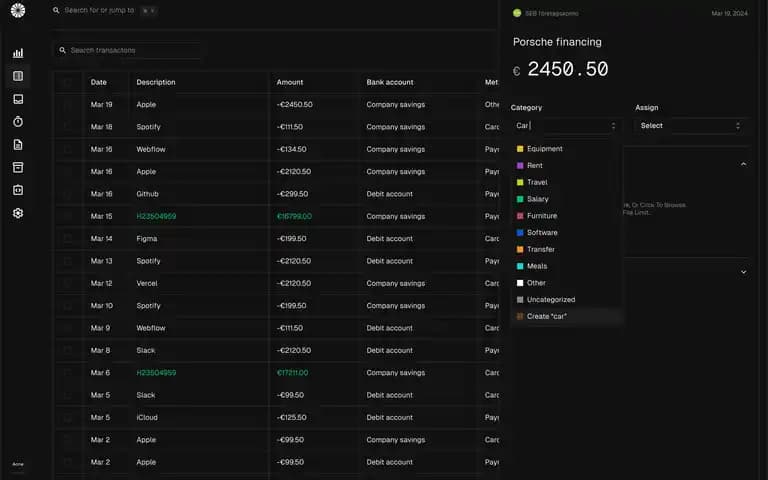Viewport: 768px width, 480px height.
Task: Click the -€125.50 iCloud amount
Action: (x=291, y=417)
